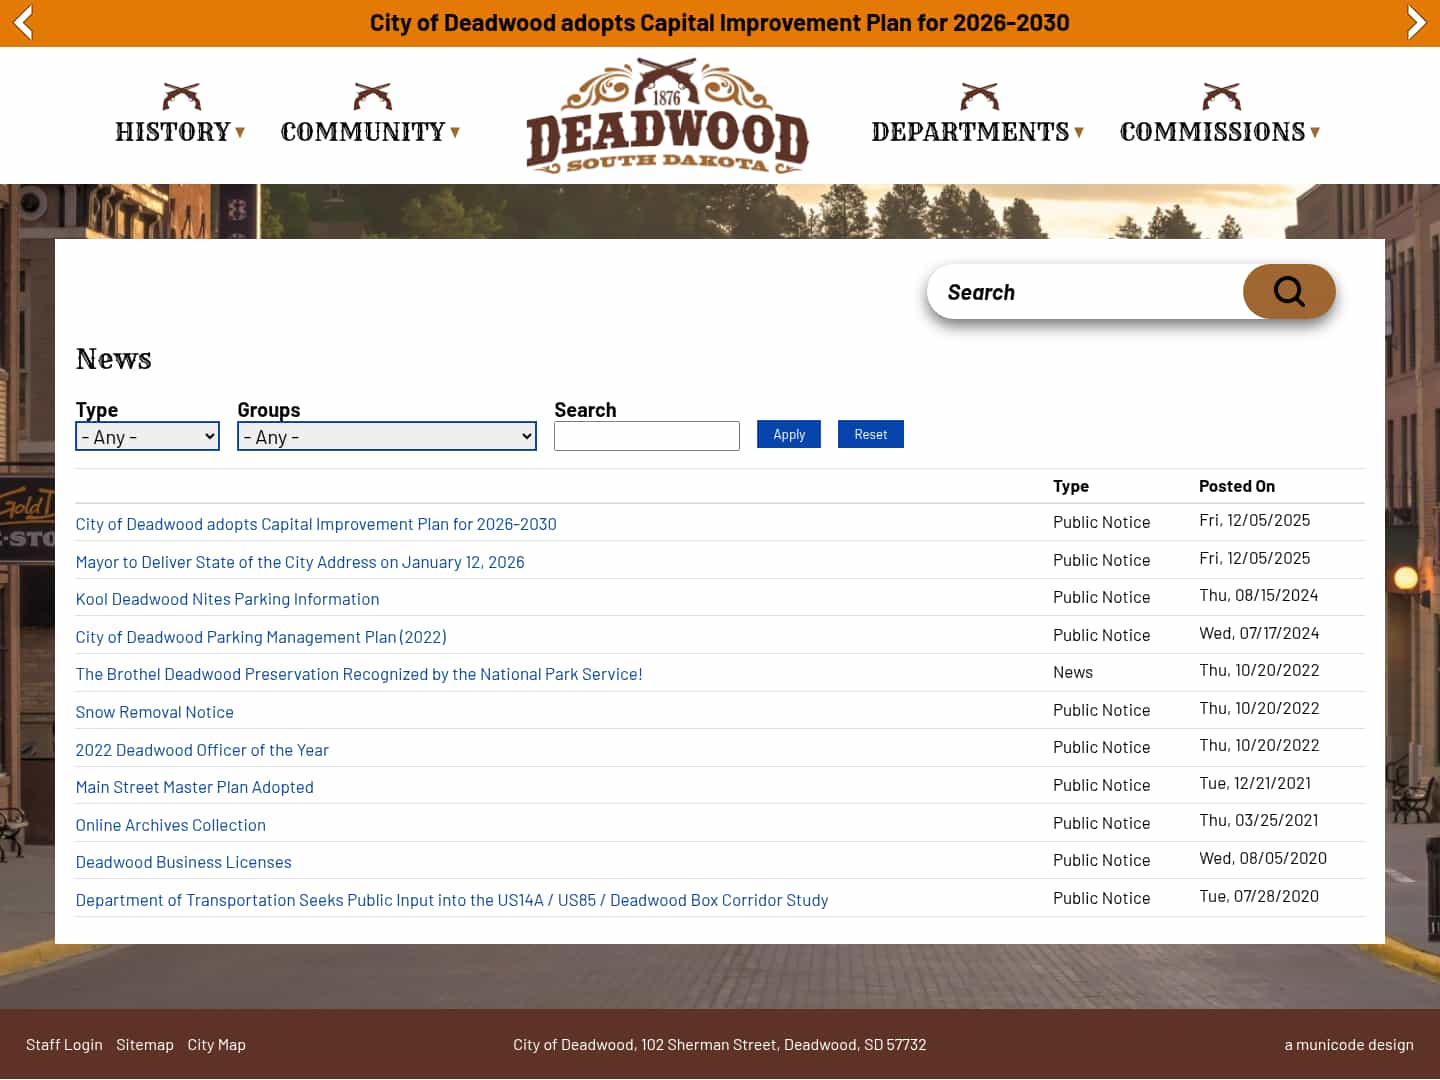Click the Reset button
Viewport: 1440px width, 1080px height.
point(870,434)
